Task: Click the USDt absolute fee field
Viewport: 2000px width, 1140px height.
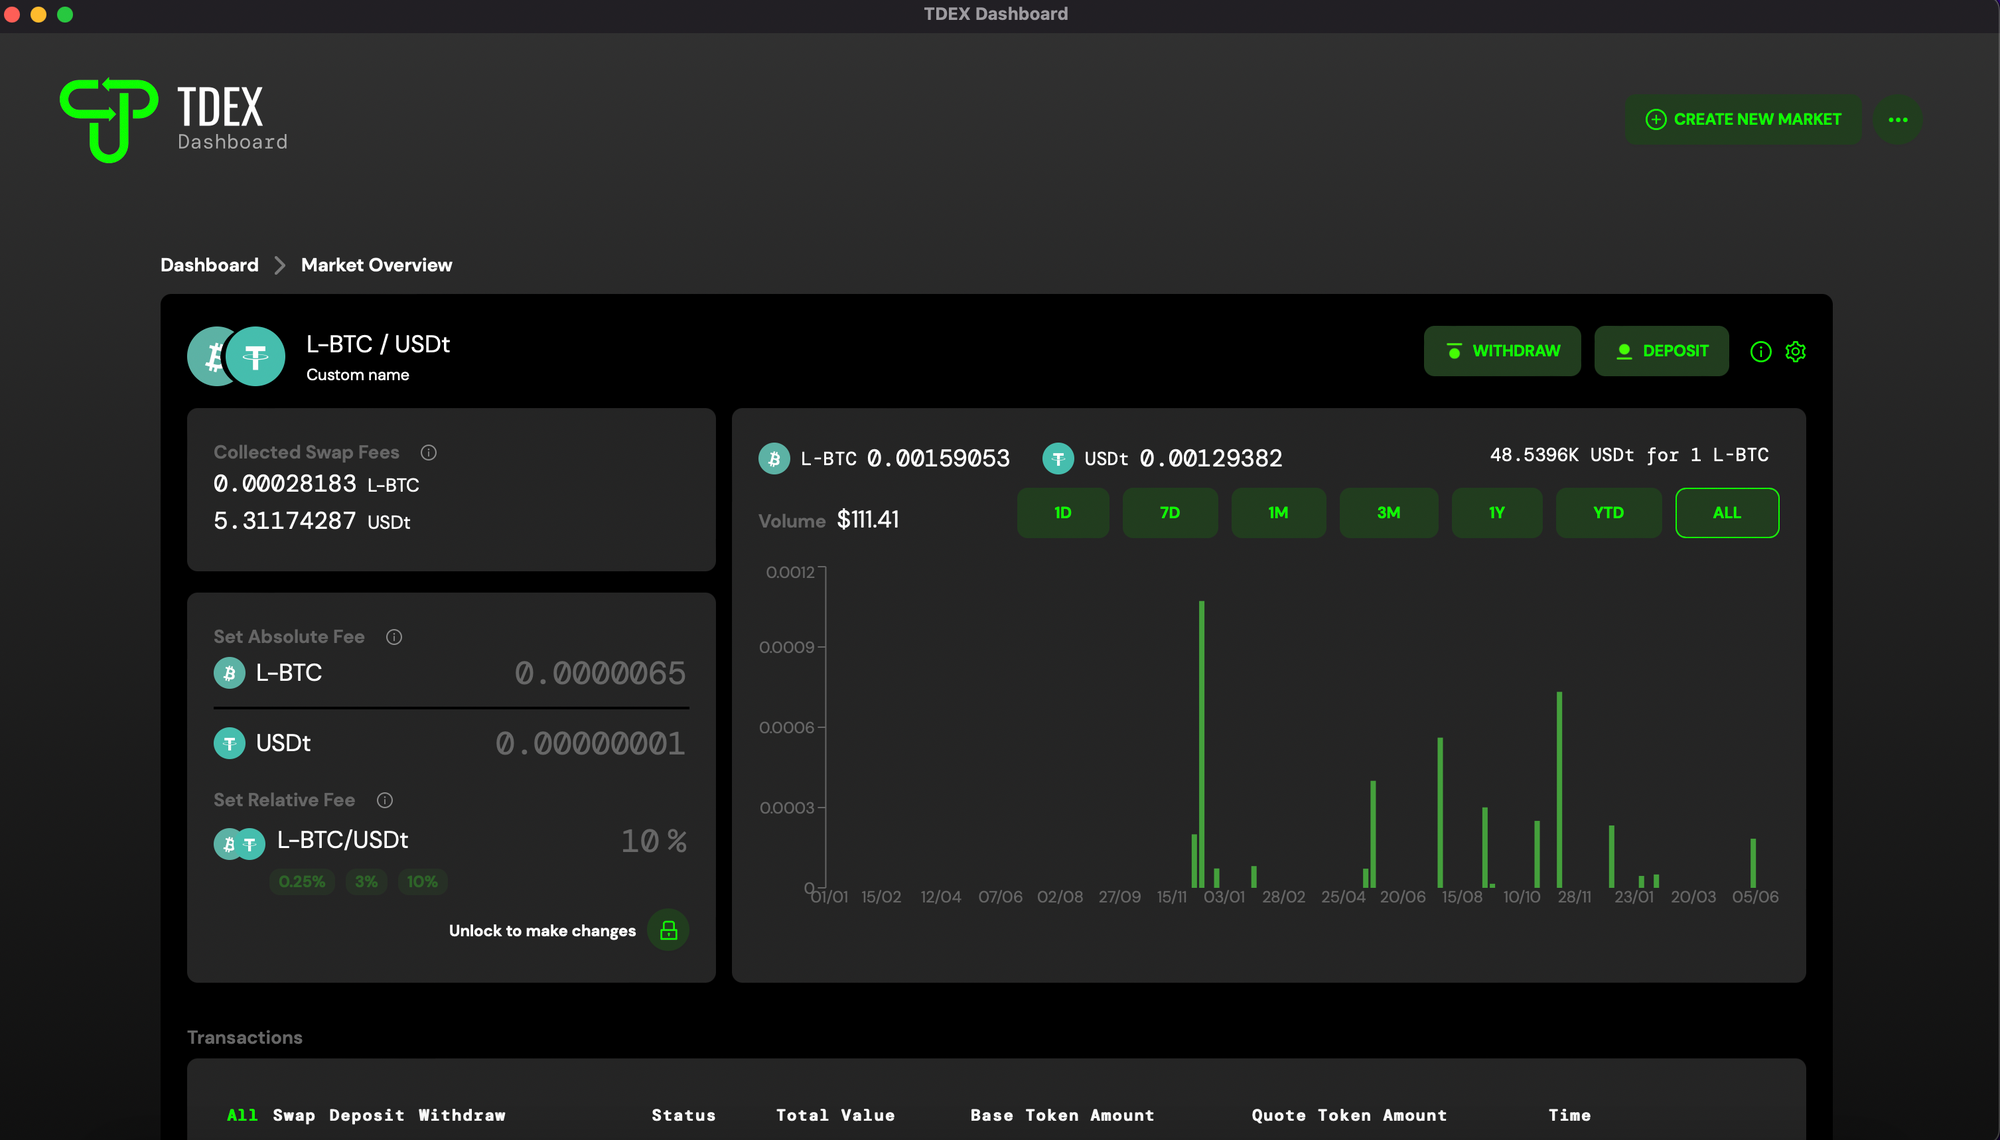Action: [x=590, y=744]
